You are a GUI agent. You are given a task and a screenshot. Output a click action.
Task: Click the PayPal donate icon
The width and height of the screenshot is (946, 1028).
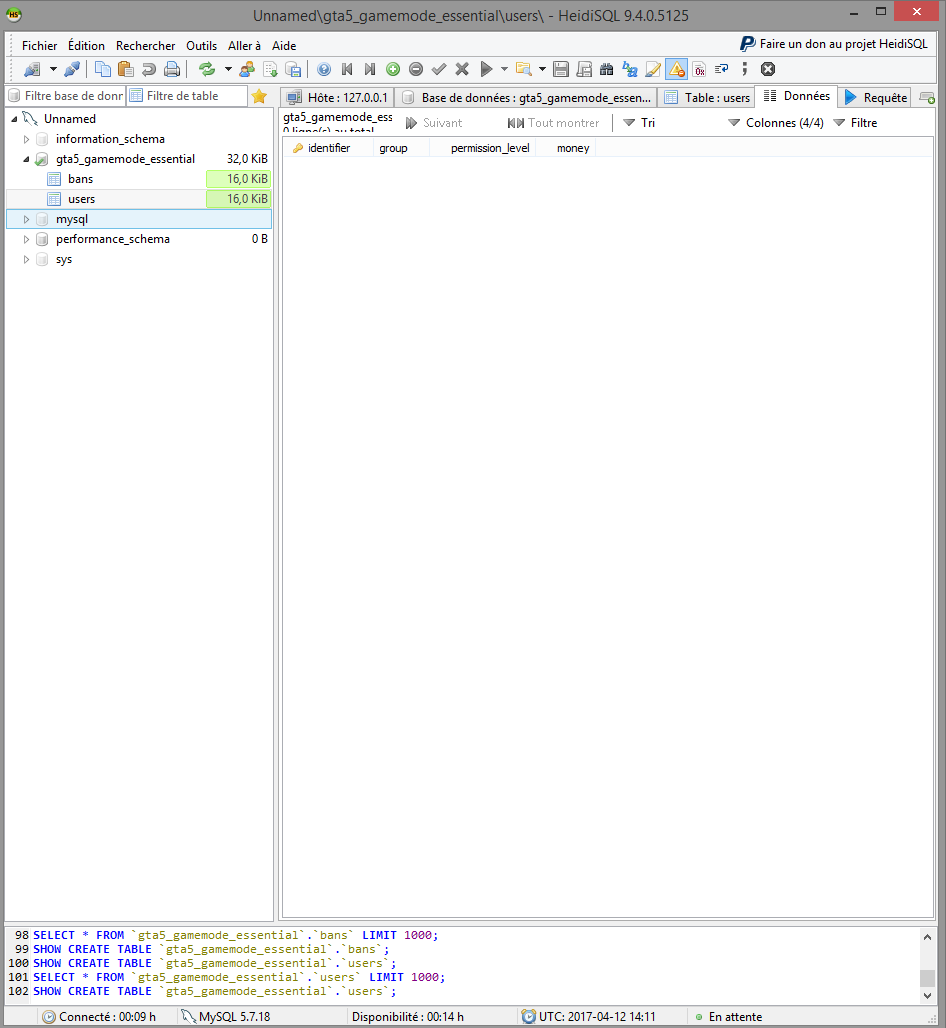(x=747, y=44)
